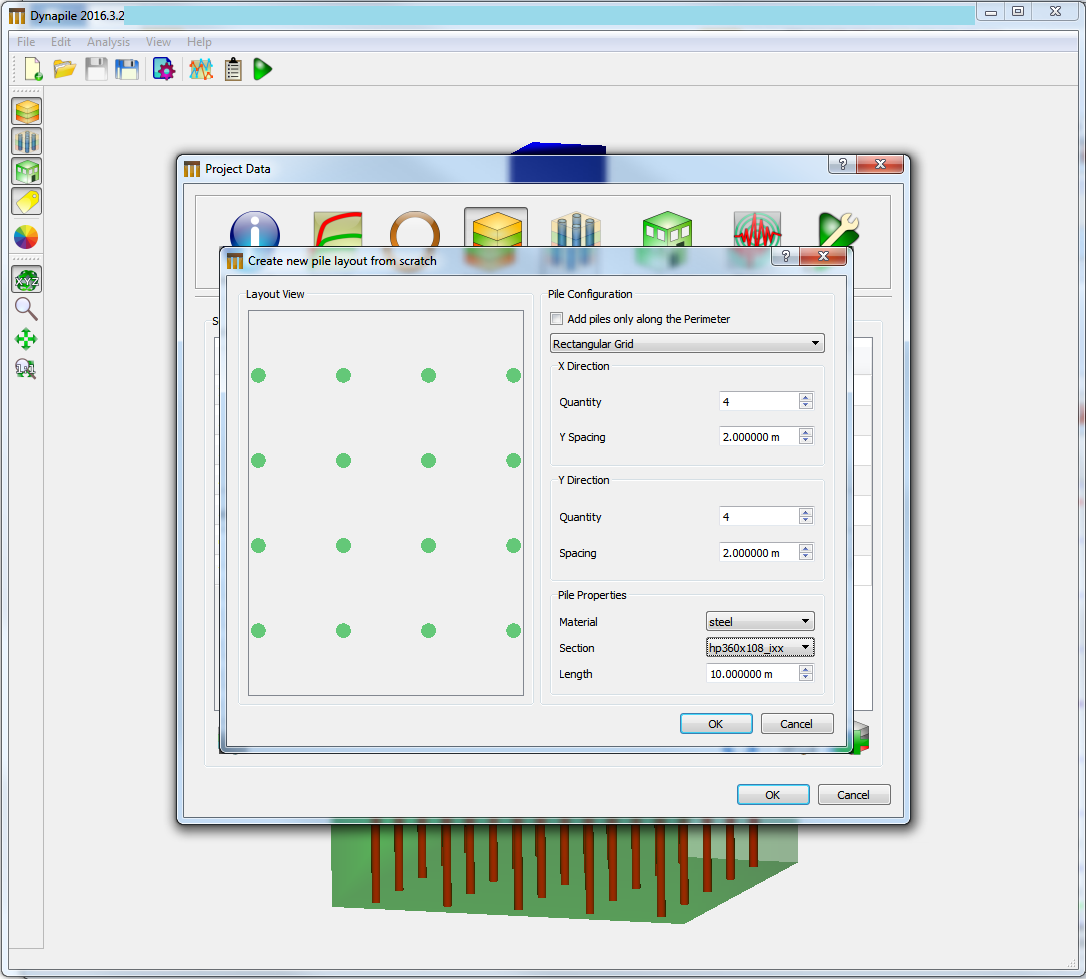Image resolution: width=1086 pixels, height=979 pixels.
Task: Click the X Direction Quantity input field
Action: [x=759, y=402]
